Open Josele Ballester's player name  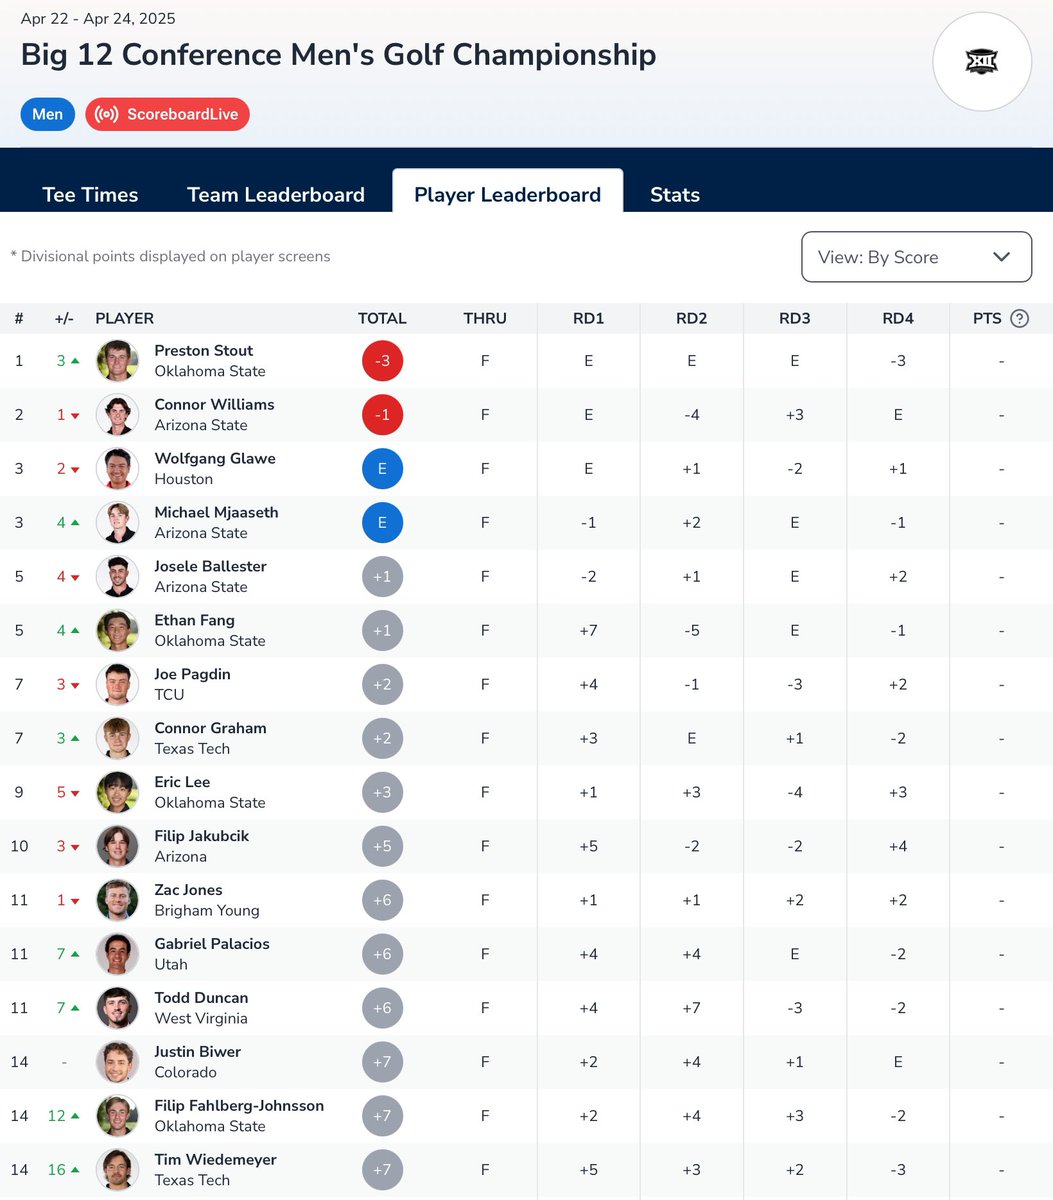pos(210,566)
